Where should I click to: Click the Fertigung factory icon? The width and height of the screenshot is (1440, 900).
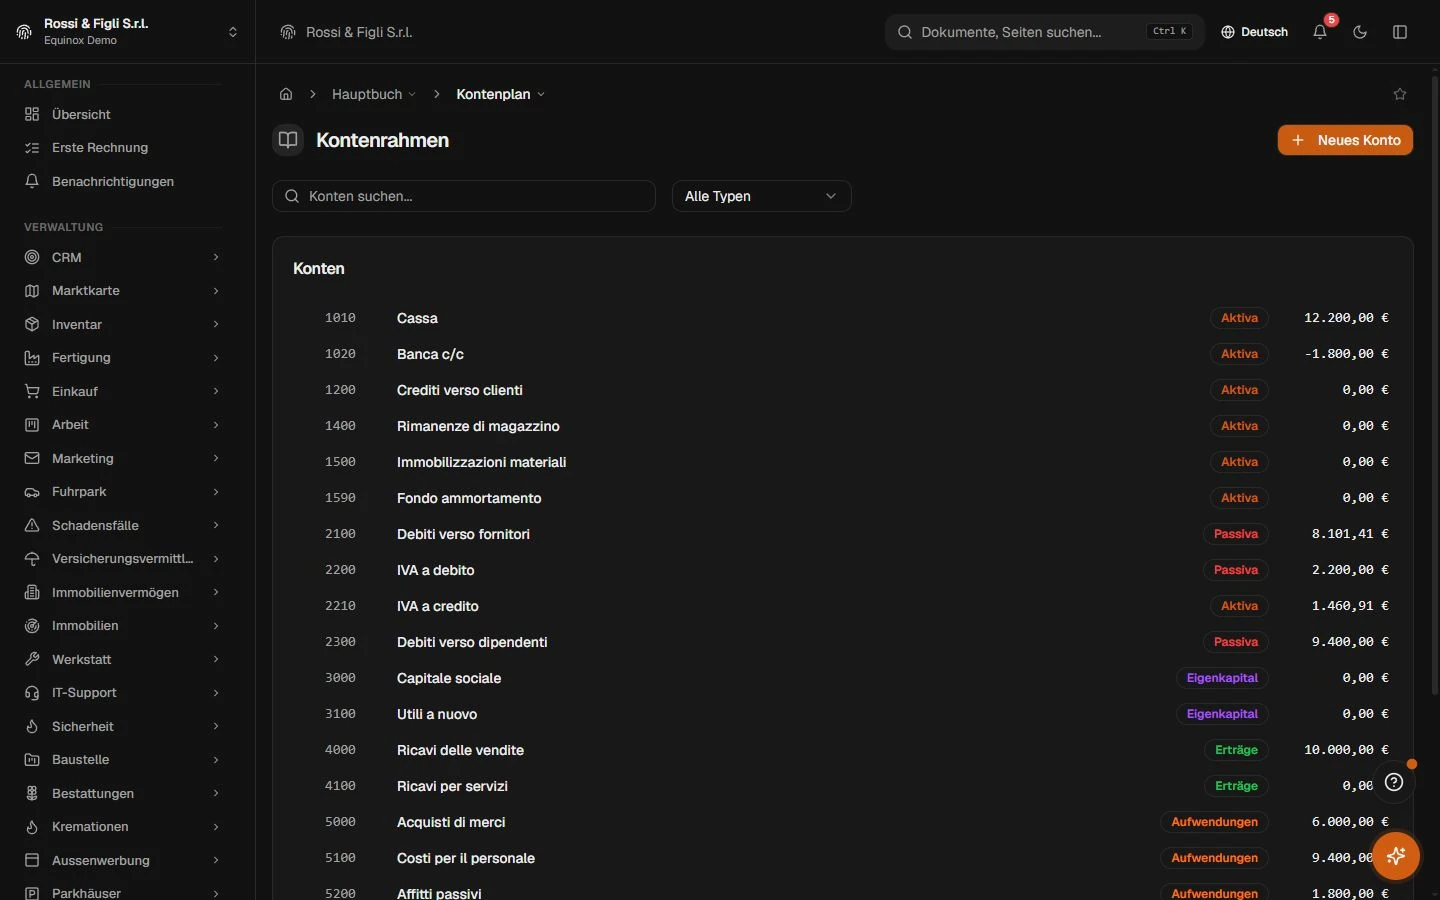[x=32, y=358]
